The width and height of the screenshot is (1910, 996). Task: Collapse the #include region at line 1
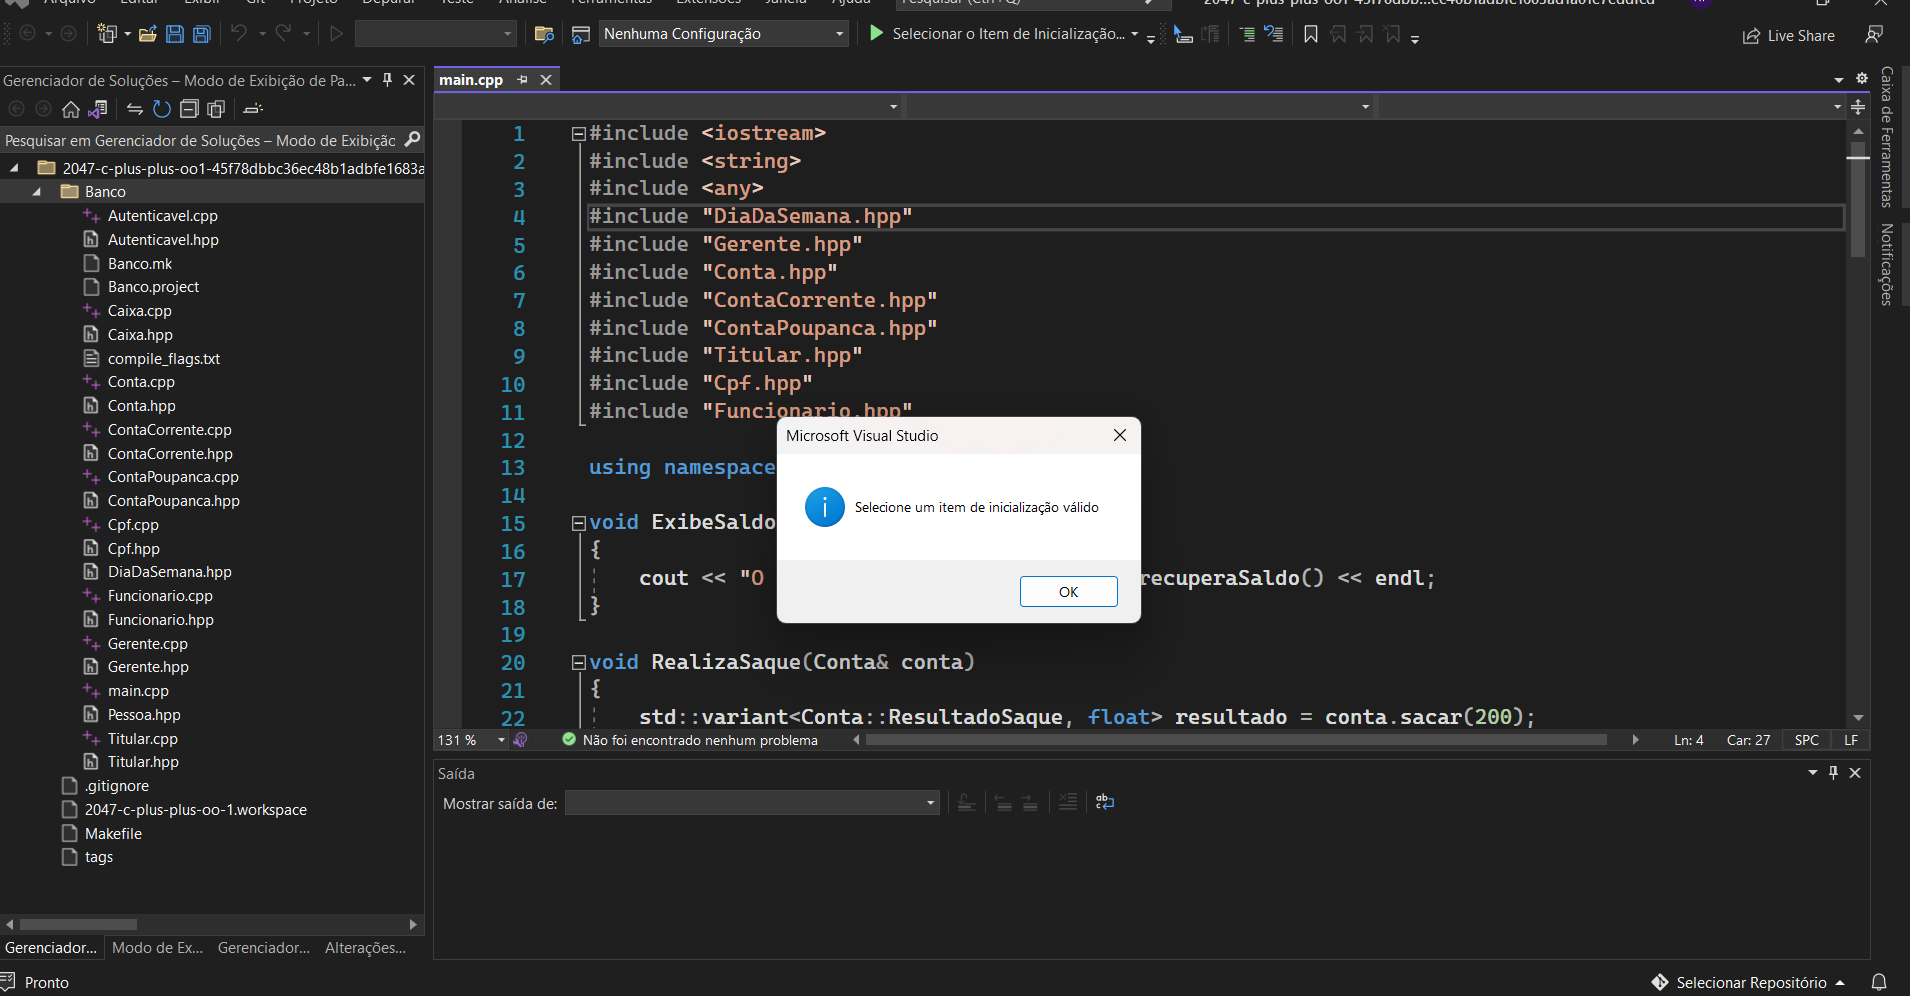pyautogui.click(x=578, y=133)
